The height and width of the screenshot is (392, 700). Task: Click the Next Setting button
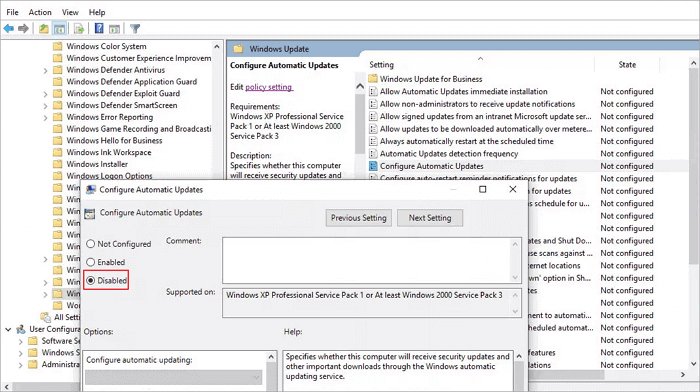point(430,218)
